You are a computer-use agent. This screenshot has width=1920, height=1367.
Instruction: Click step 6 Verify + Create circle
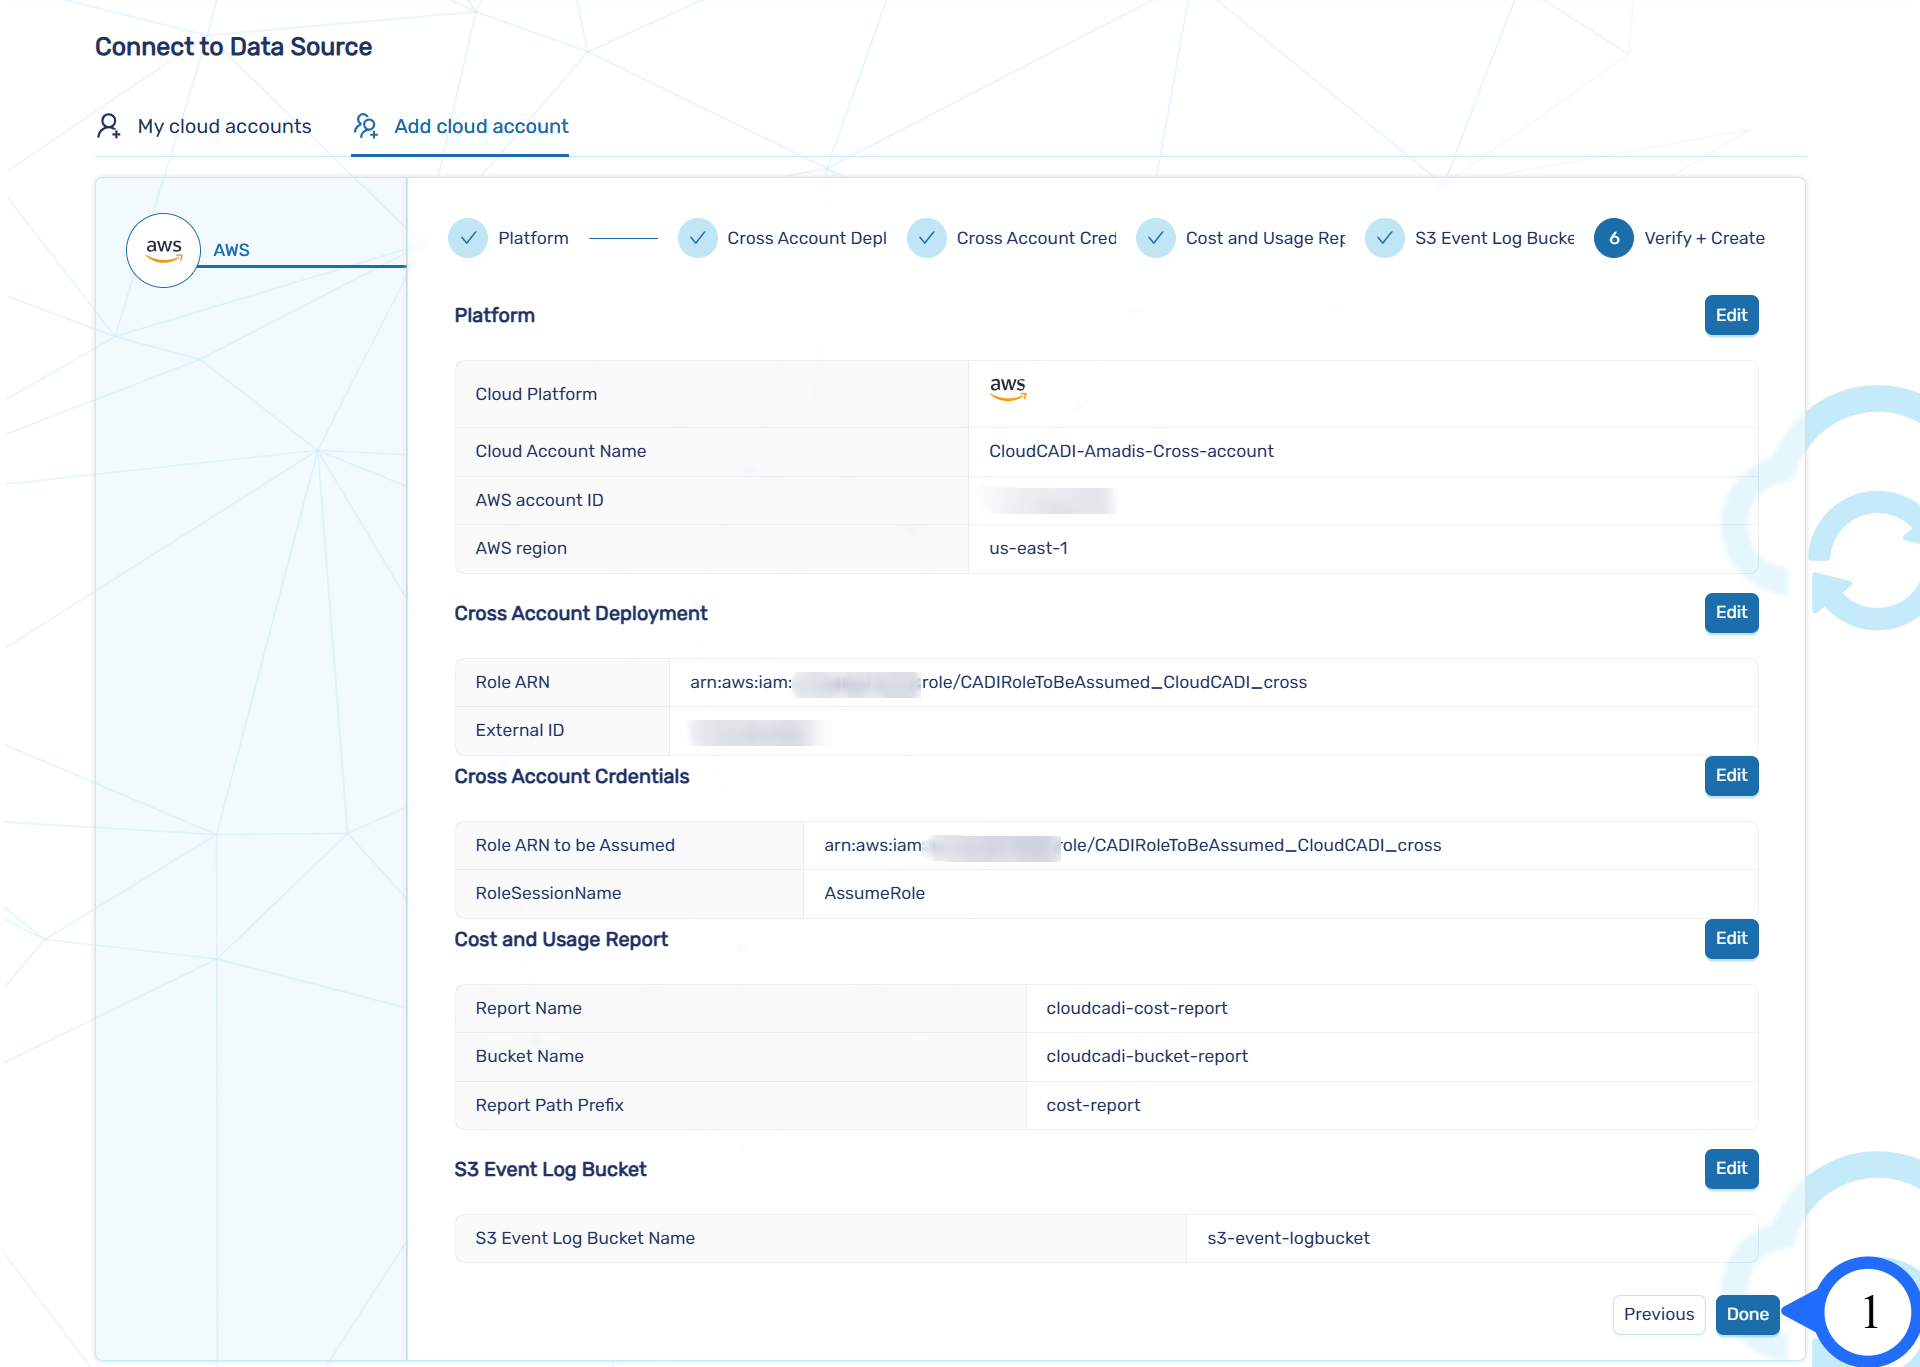(1613, 238)
